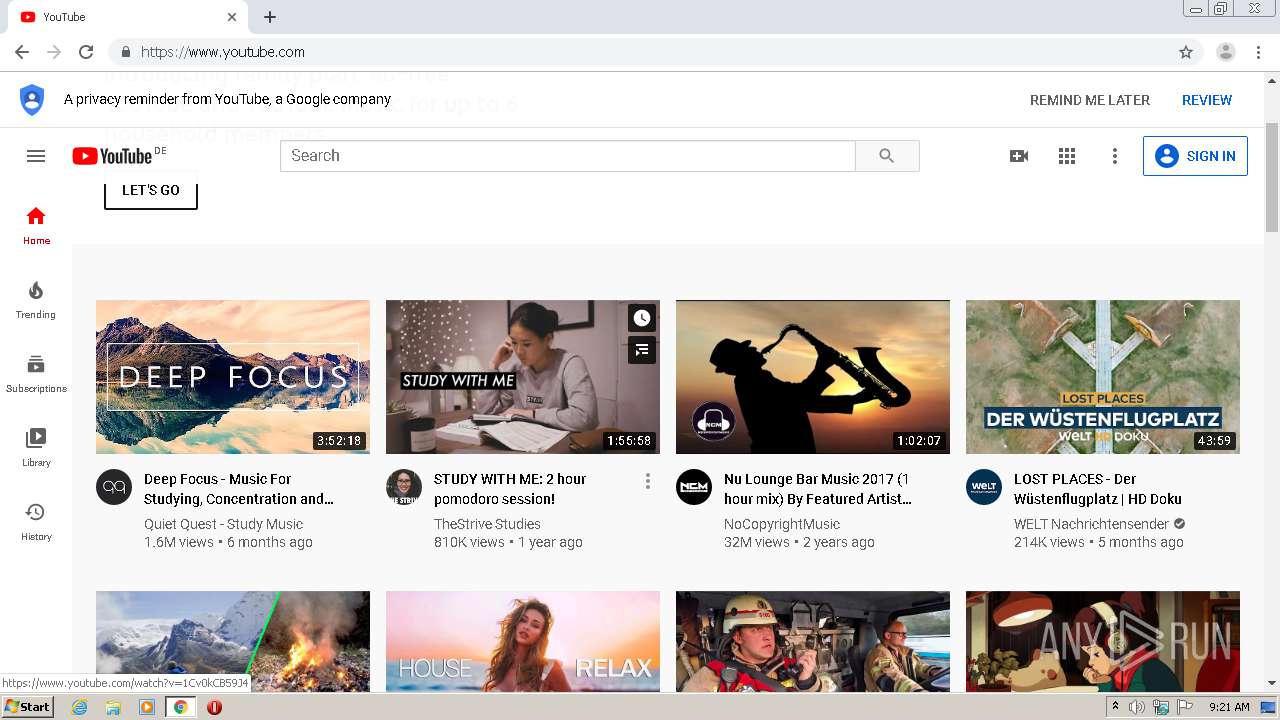This screenshot has width=1280, height=720.
Task: Open Subscriptions in sidebar
Action: click(36, 374)
